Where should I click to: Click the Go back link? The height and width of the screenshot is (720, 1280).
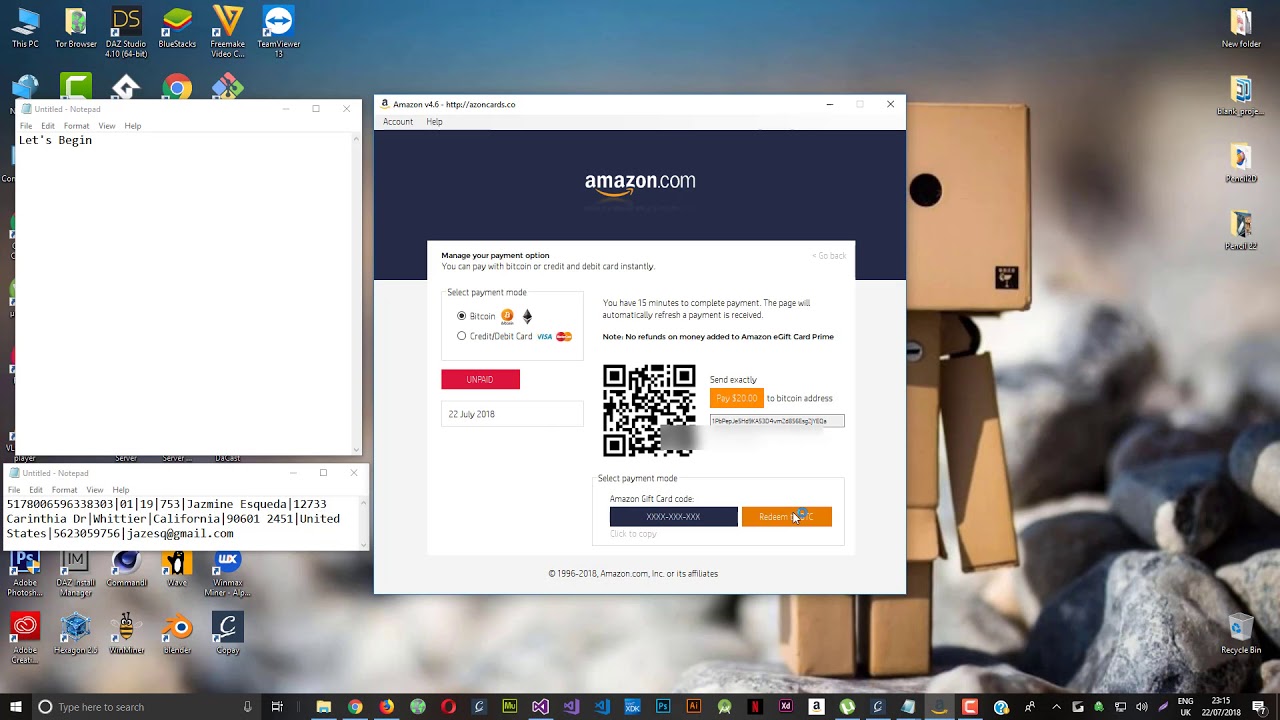(829, 256)
